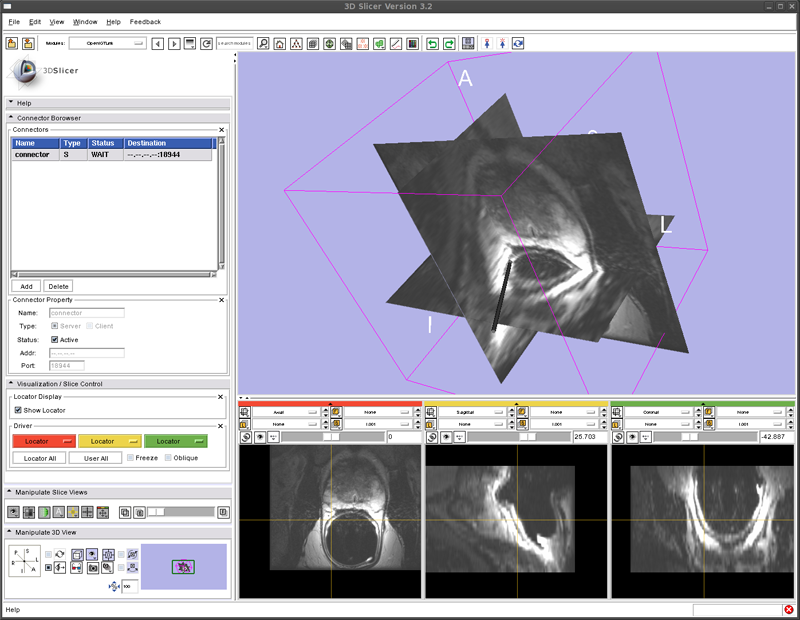Open the red Locator driver dropdown
Viewport: 800px width, 620px height.
tap(43, 441)
